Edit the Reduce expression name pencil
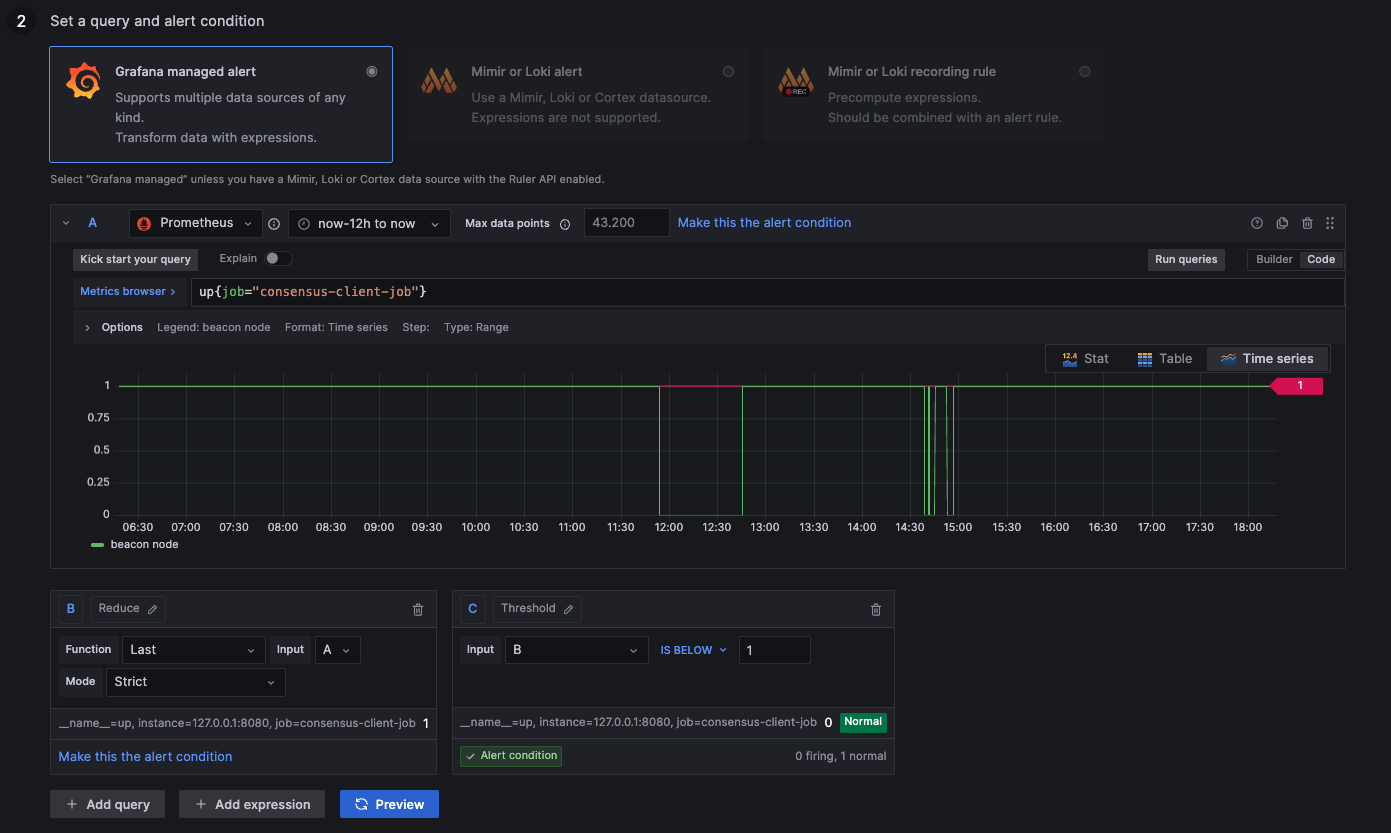The image size is (1391, 833). (152, 609)
